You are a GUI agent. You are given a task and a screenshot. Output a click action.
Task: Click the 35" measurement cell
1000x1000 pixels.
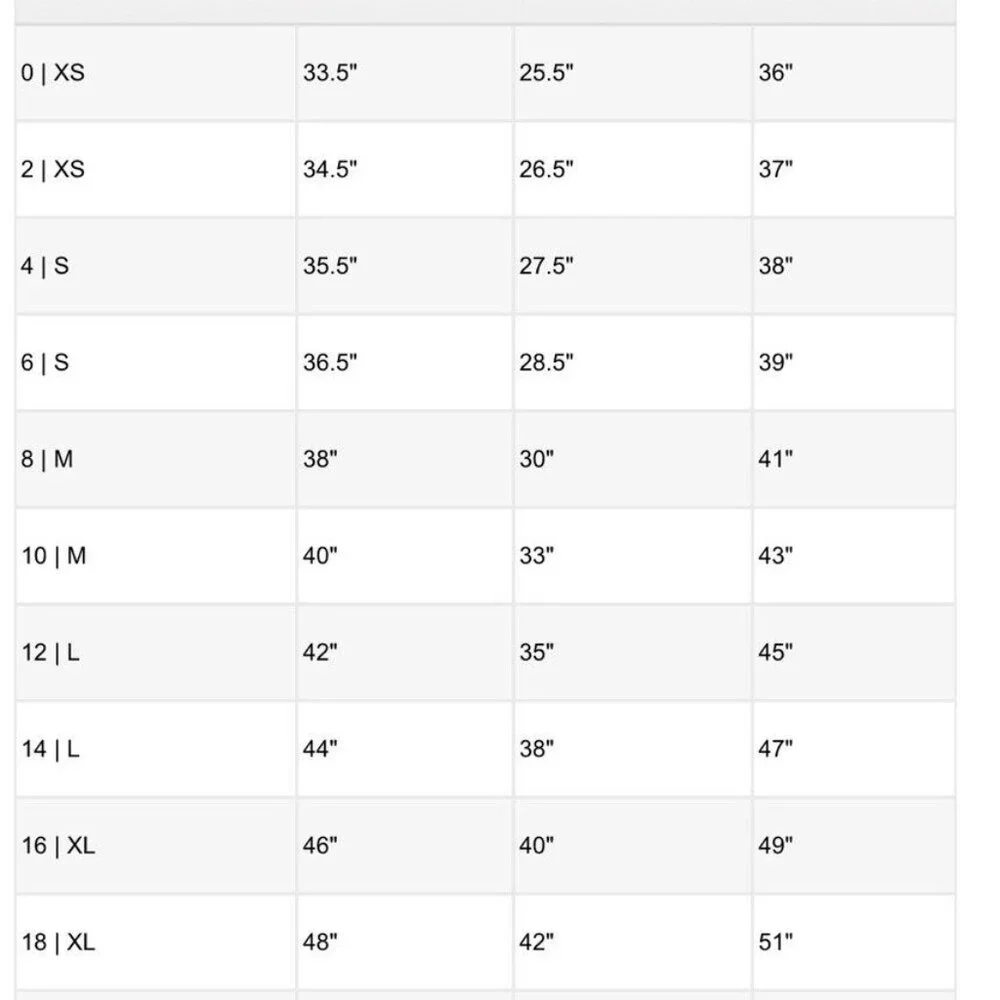click(633, 652)
